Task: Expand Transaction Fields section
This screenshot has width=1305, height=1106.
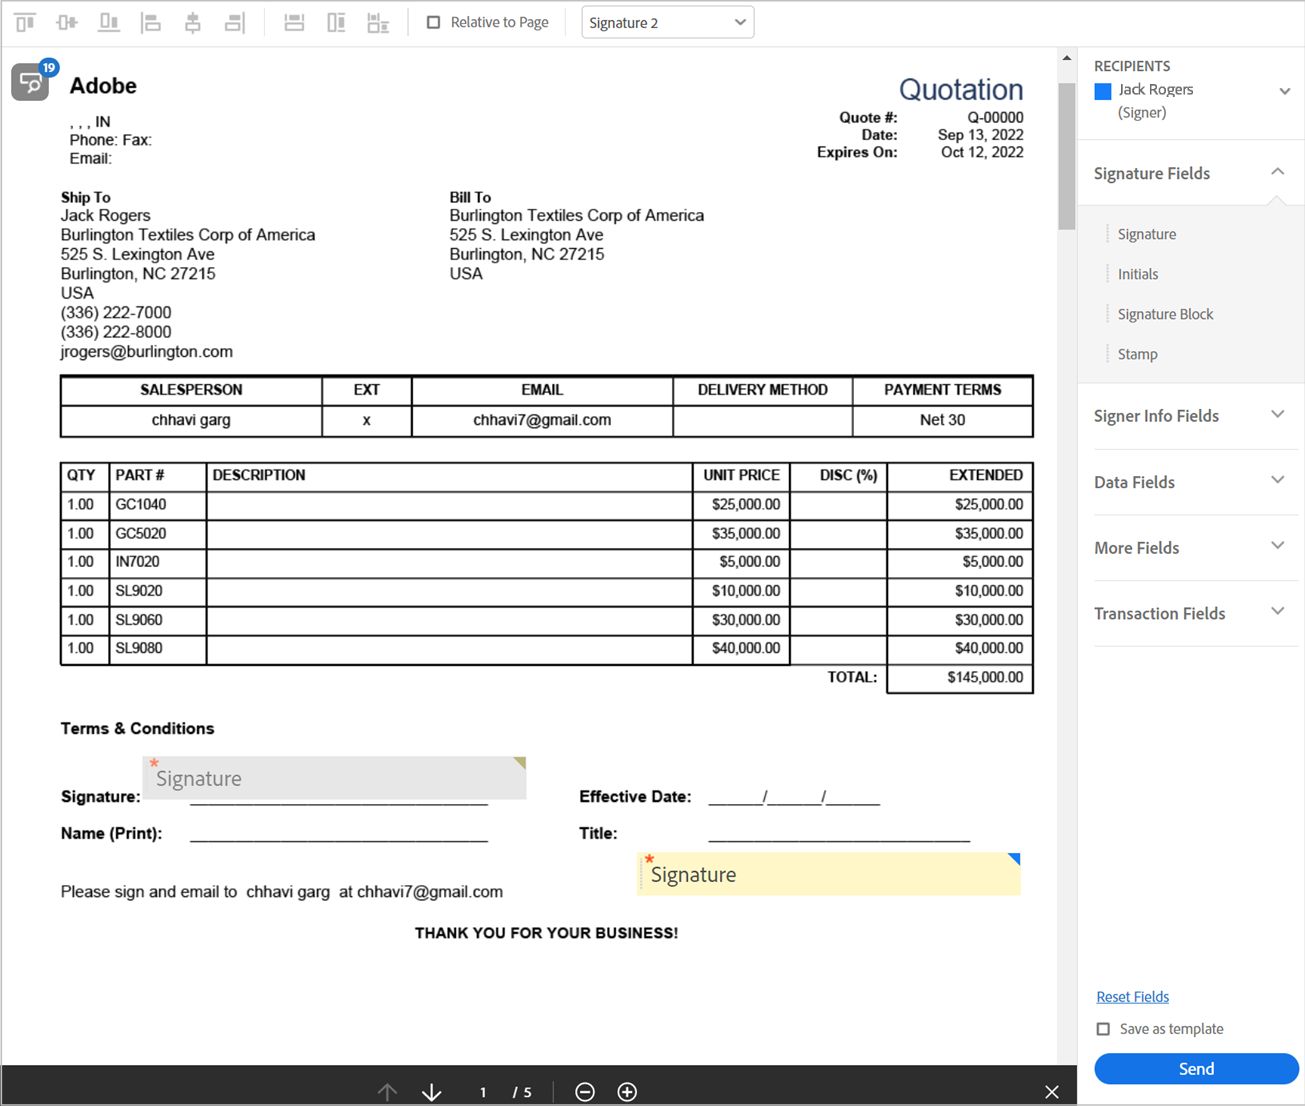Action: [x=1277, y=612]
